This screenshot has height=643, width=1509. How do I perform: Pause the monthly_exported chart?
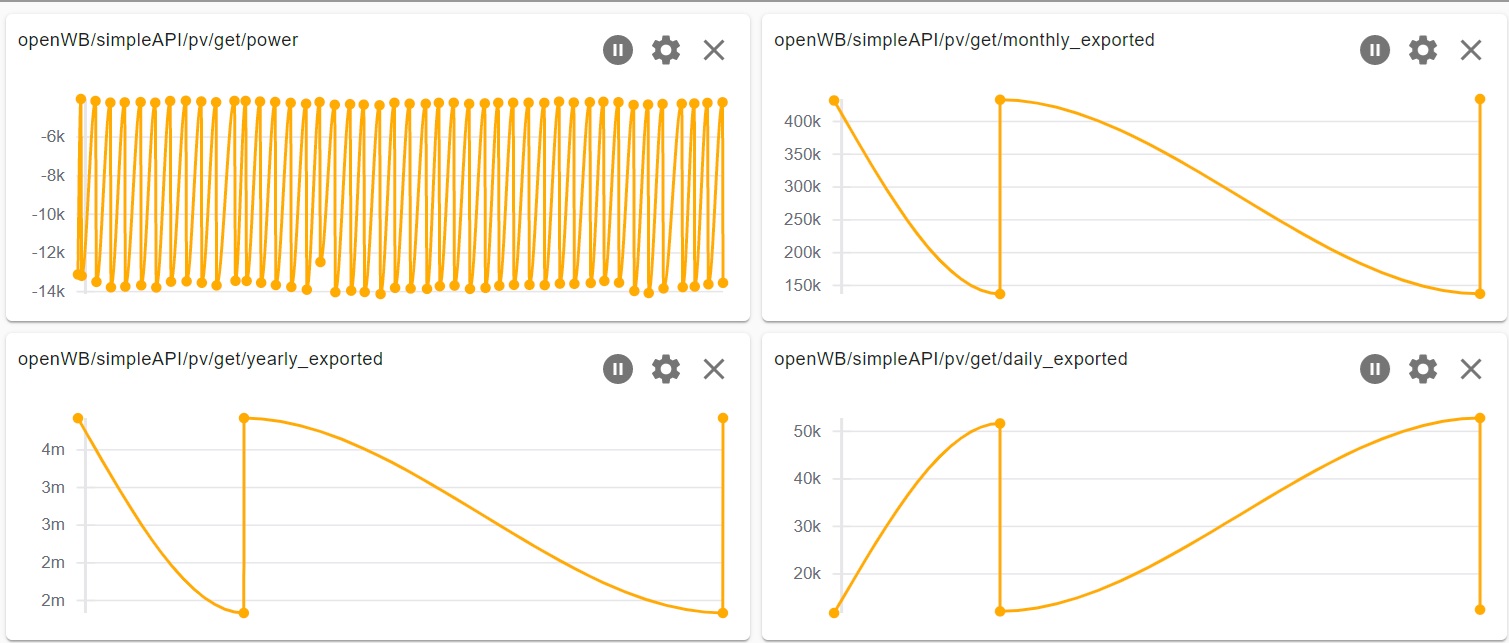pos(1375,50)
